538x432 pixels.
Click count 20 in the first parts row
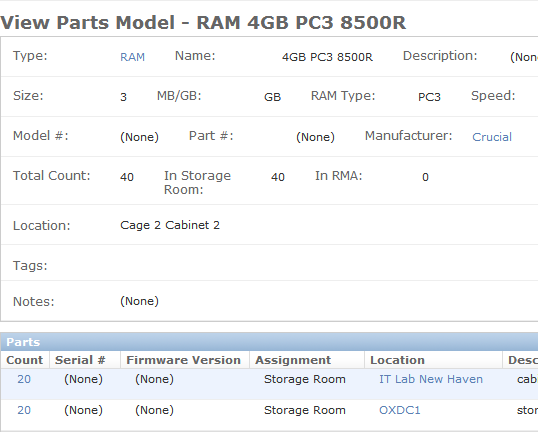(x=24, y=379)
